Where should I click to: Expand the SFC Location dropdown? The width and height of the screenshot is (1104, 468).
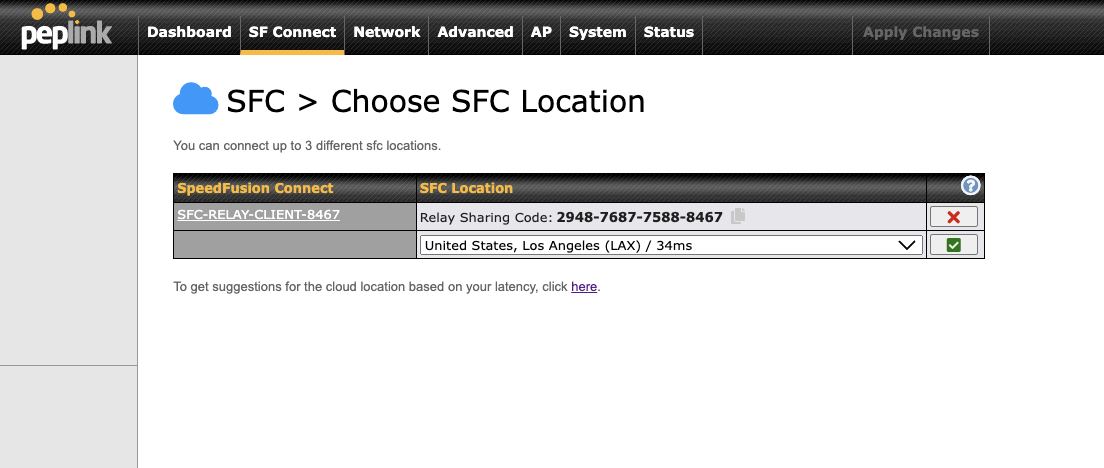(670, 245)
